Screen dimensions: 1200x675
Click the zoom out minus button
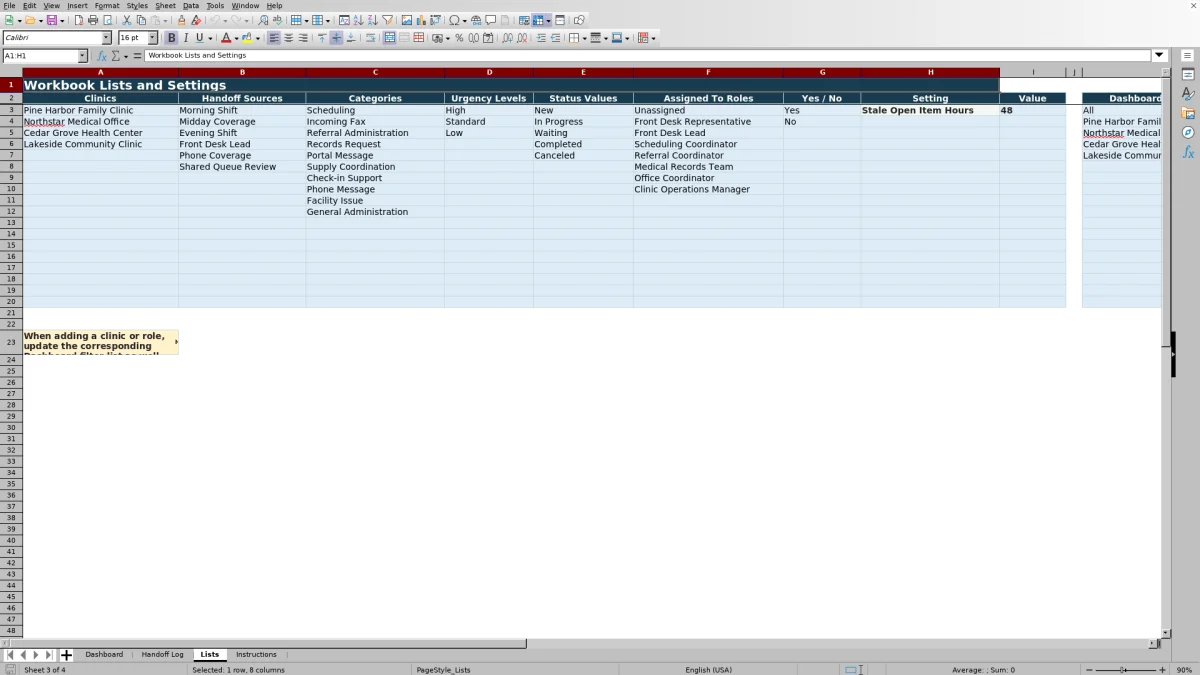pos(1089,670)
